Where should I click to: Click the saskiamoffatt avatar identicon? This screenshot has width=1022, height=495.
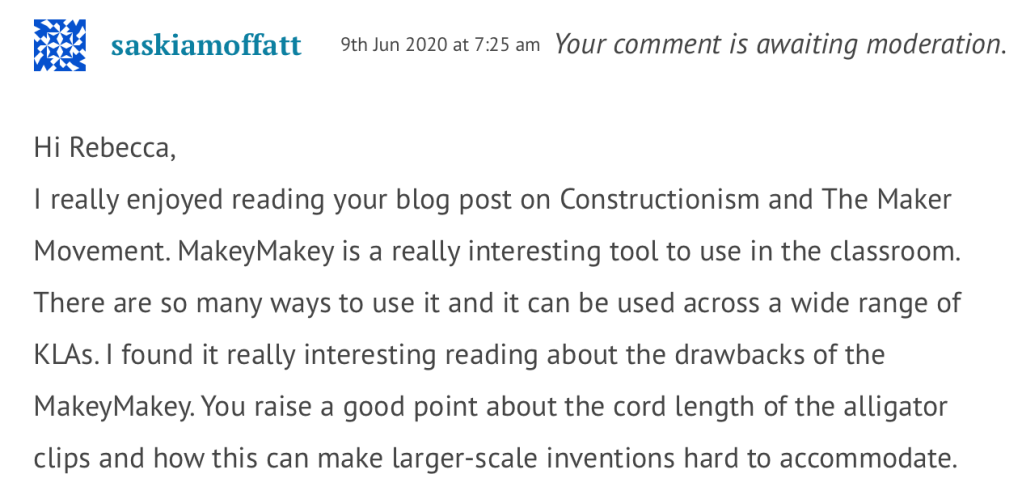pos(60,45)
